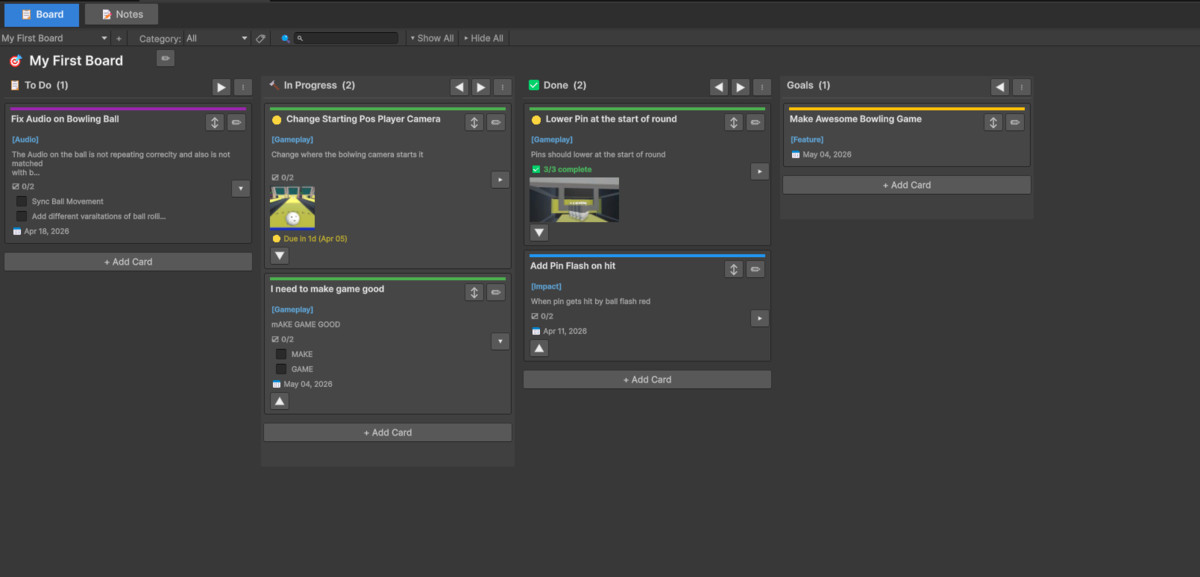Check the Sync Ball Movement checkbox

coord(22,201)
